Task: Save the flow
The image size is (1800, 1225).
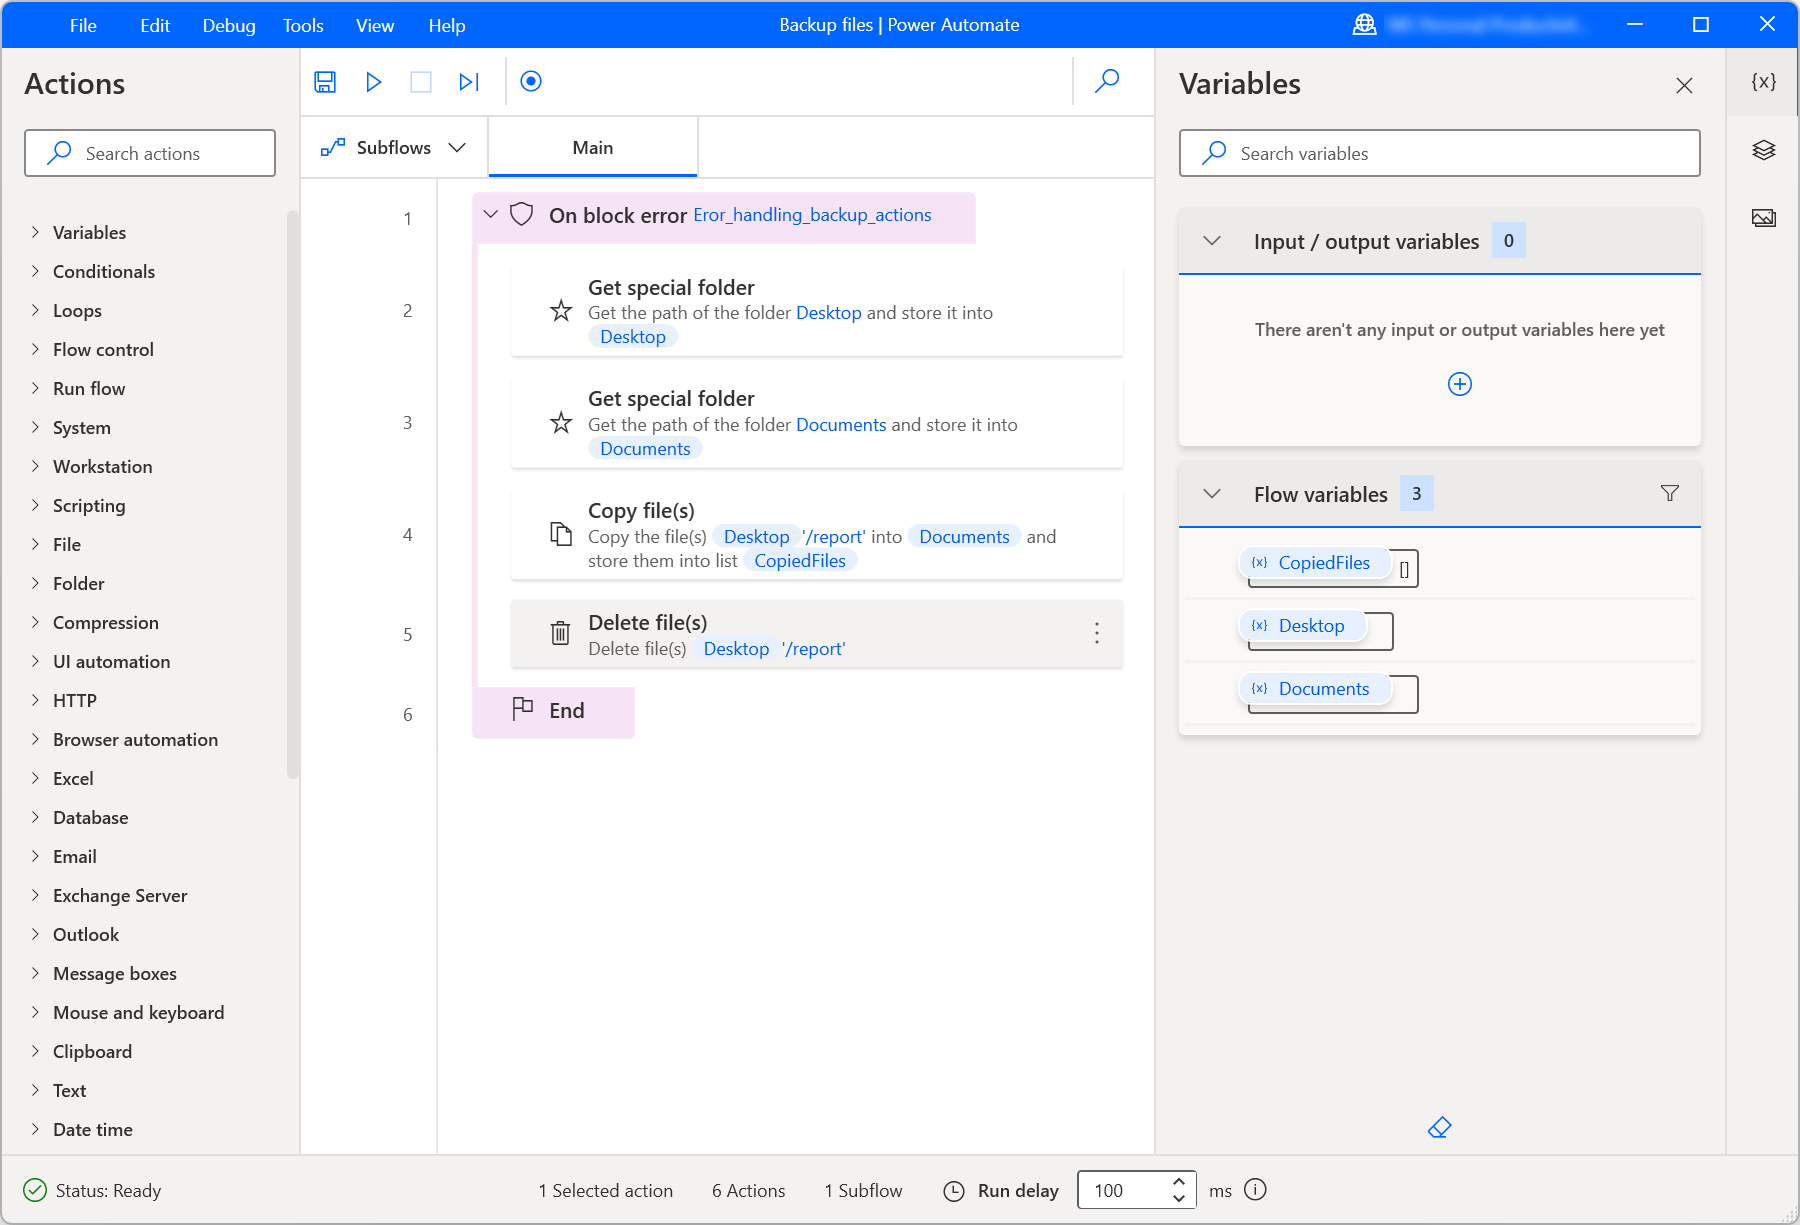Action: pyautogui.click(x=324, y=82)
